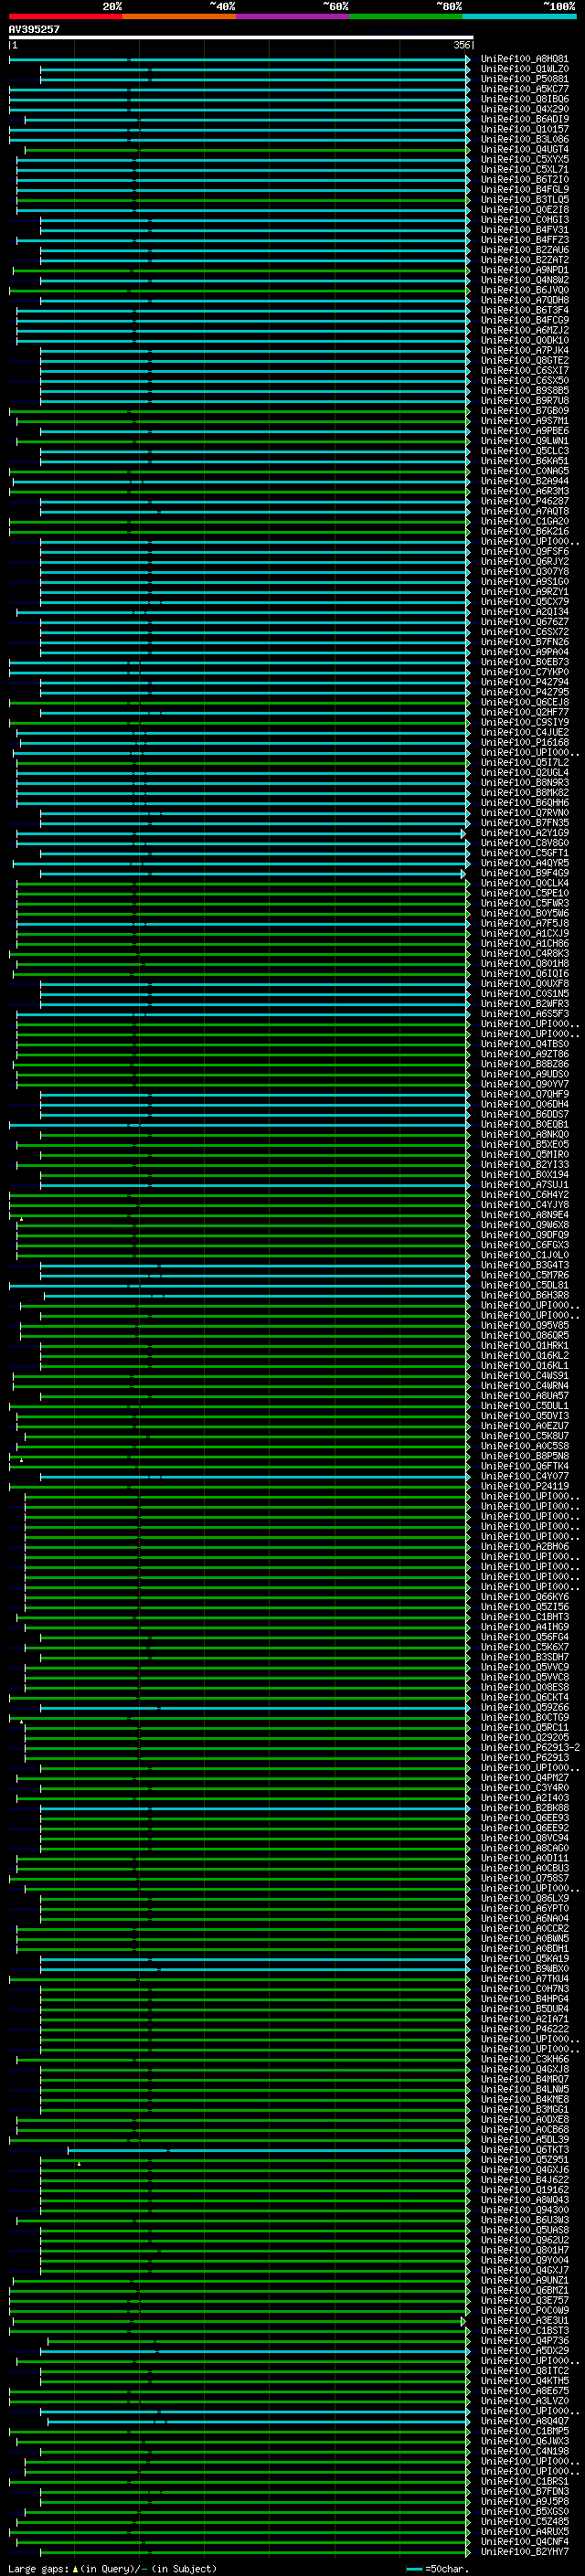Open hit UniRef100_A5KC77
The image size is (585, 2576).
click(x=525, y=89)
